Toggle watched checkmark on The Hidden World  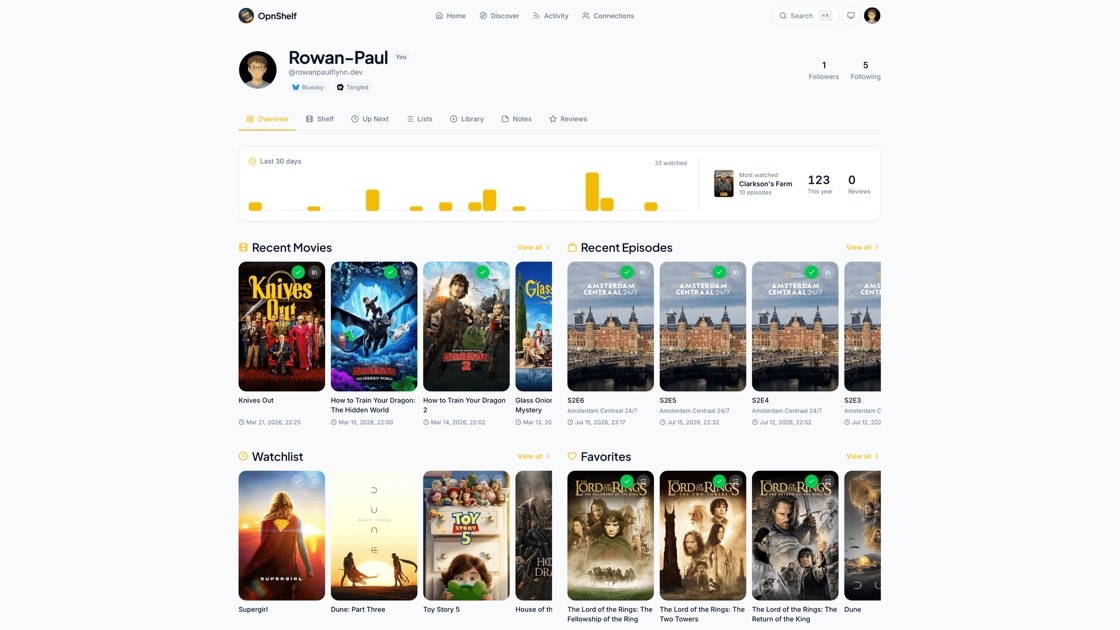(x=390, y=272)
